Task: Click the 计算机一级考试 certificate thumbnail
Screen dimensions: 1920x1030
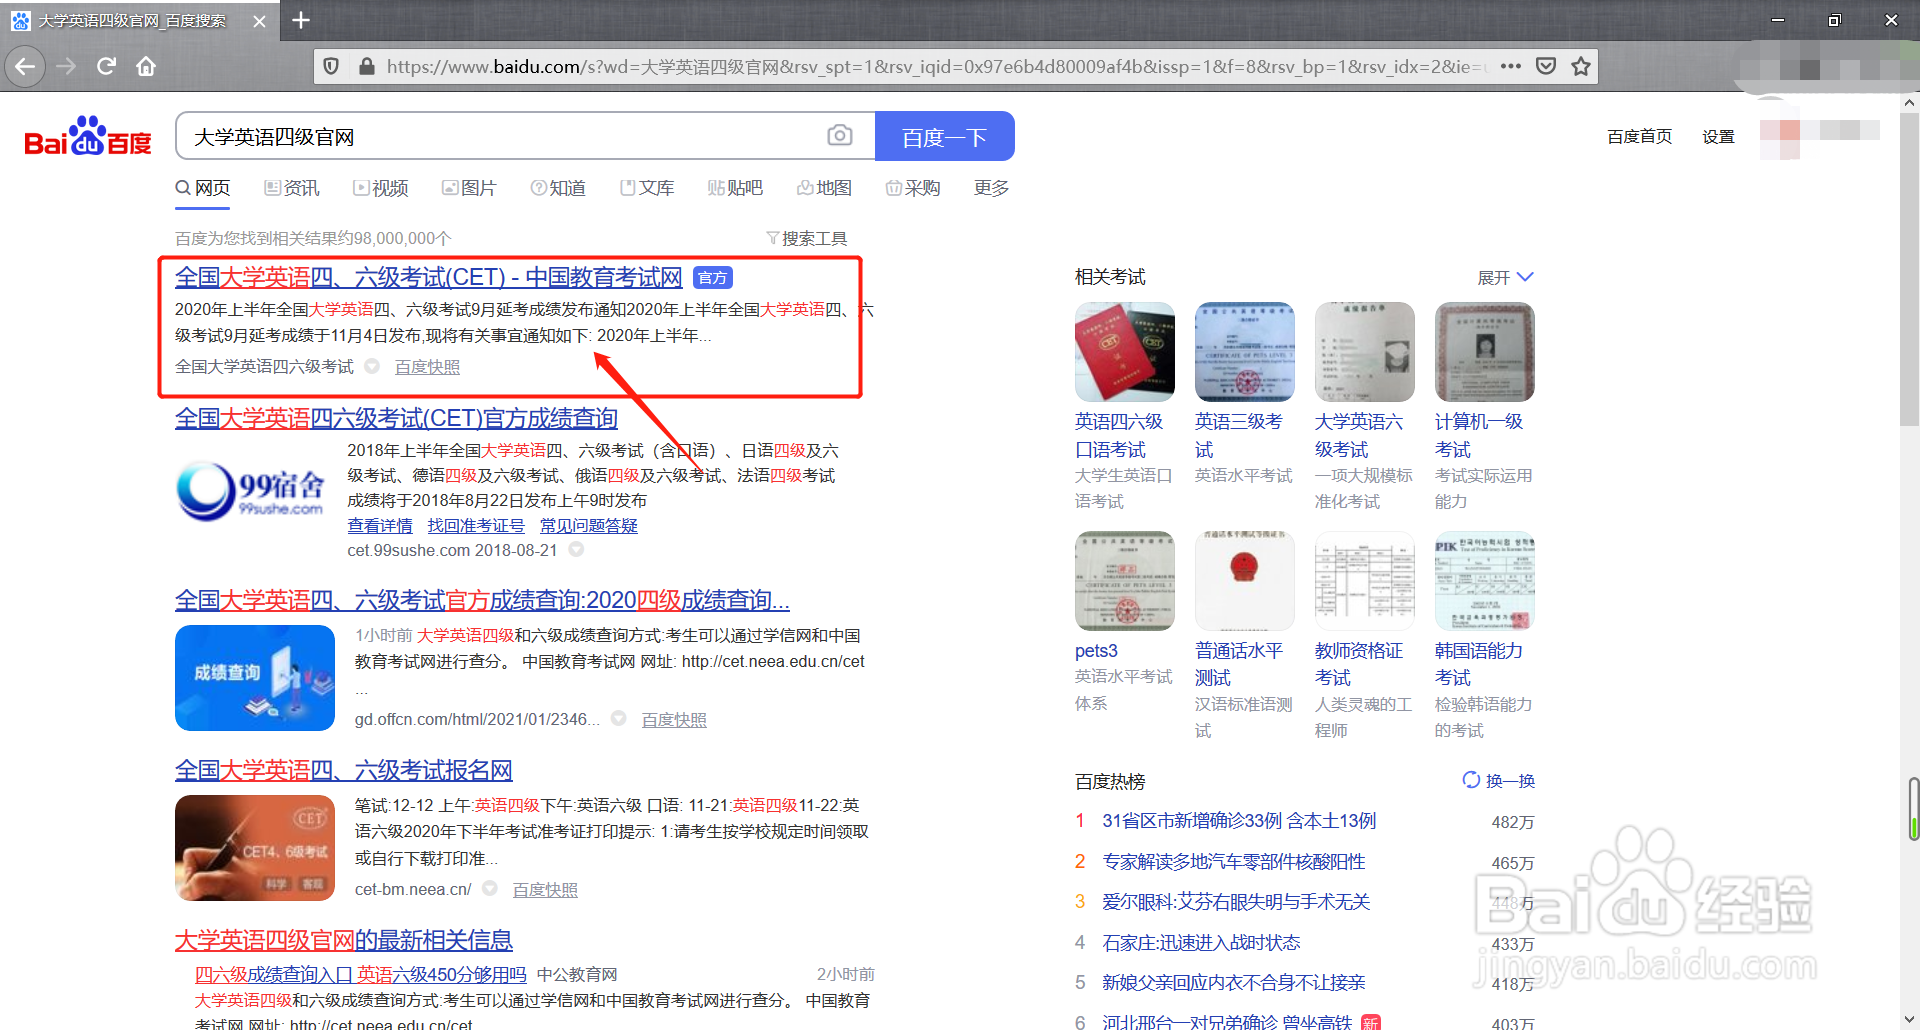Action: click(1485, 352)
